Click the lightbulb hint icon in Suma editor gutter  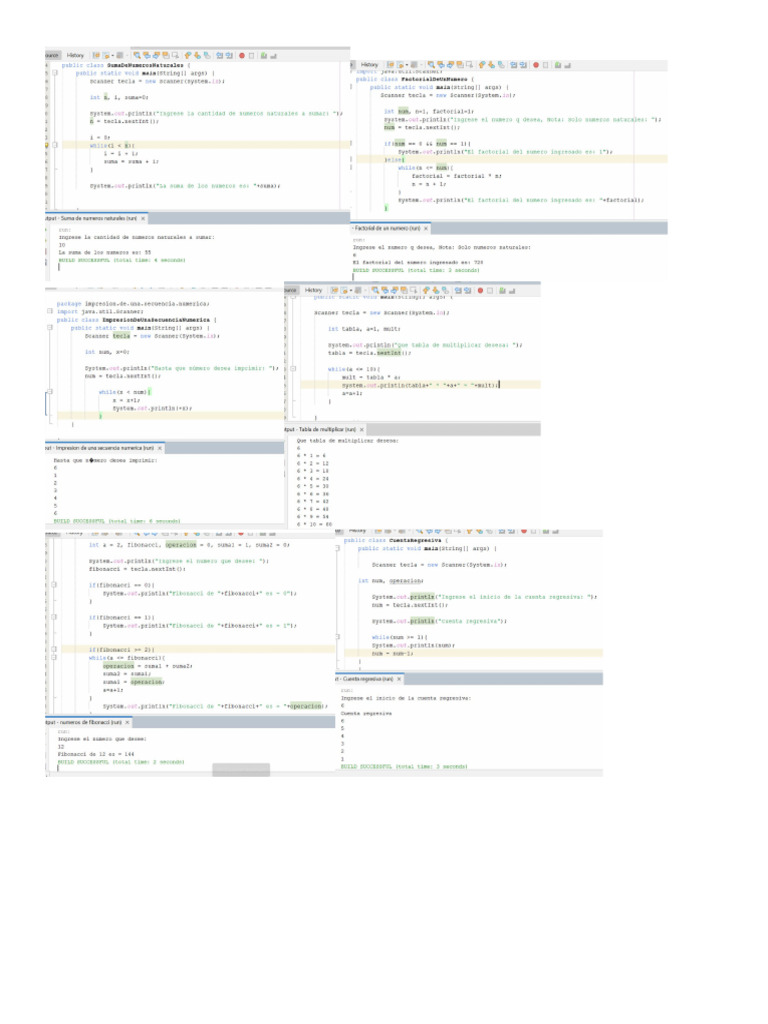point(46,144)
